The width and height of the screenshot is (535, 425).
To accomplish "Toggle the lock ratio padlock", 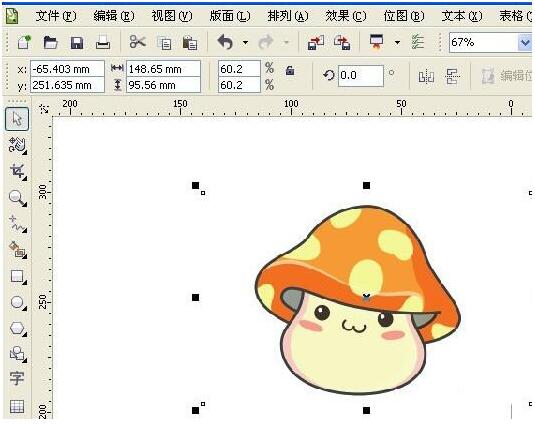I will 290,70.
